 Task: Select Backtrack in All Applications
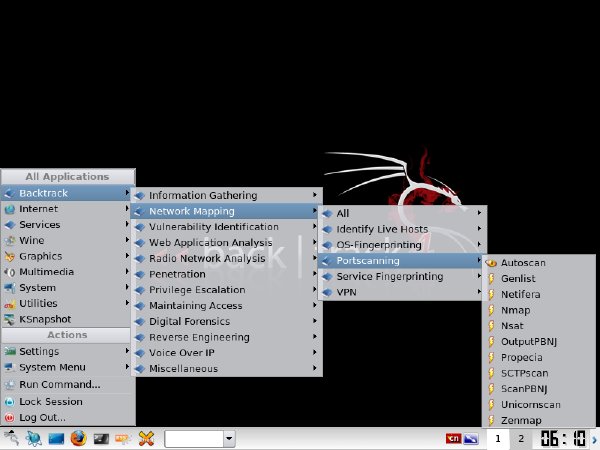[67, 193]
